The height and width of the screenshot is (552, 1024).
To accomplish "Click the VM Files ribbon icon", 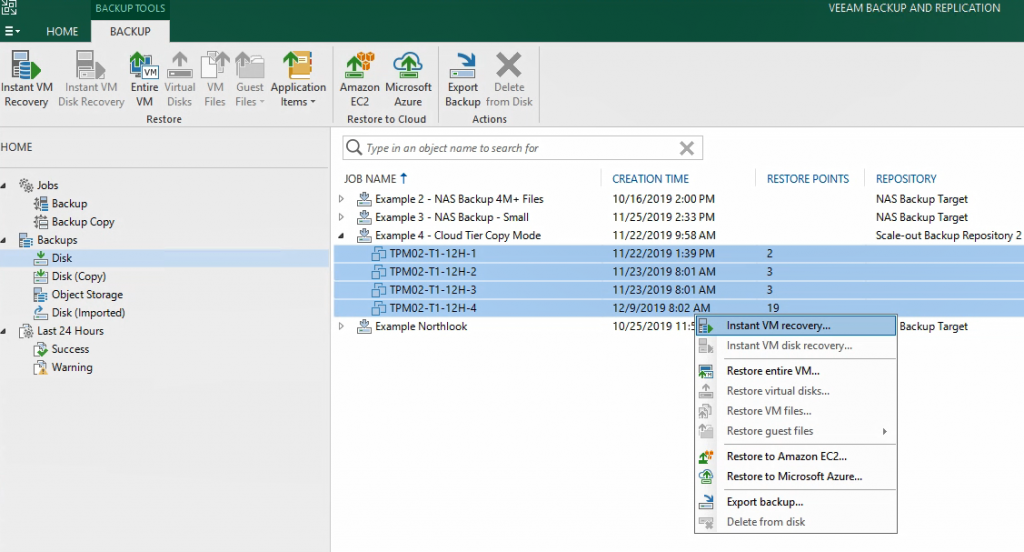I will pos(215,79).
